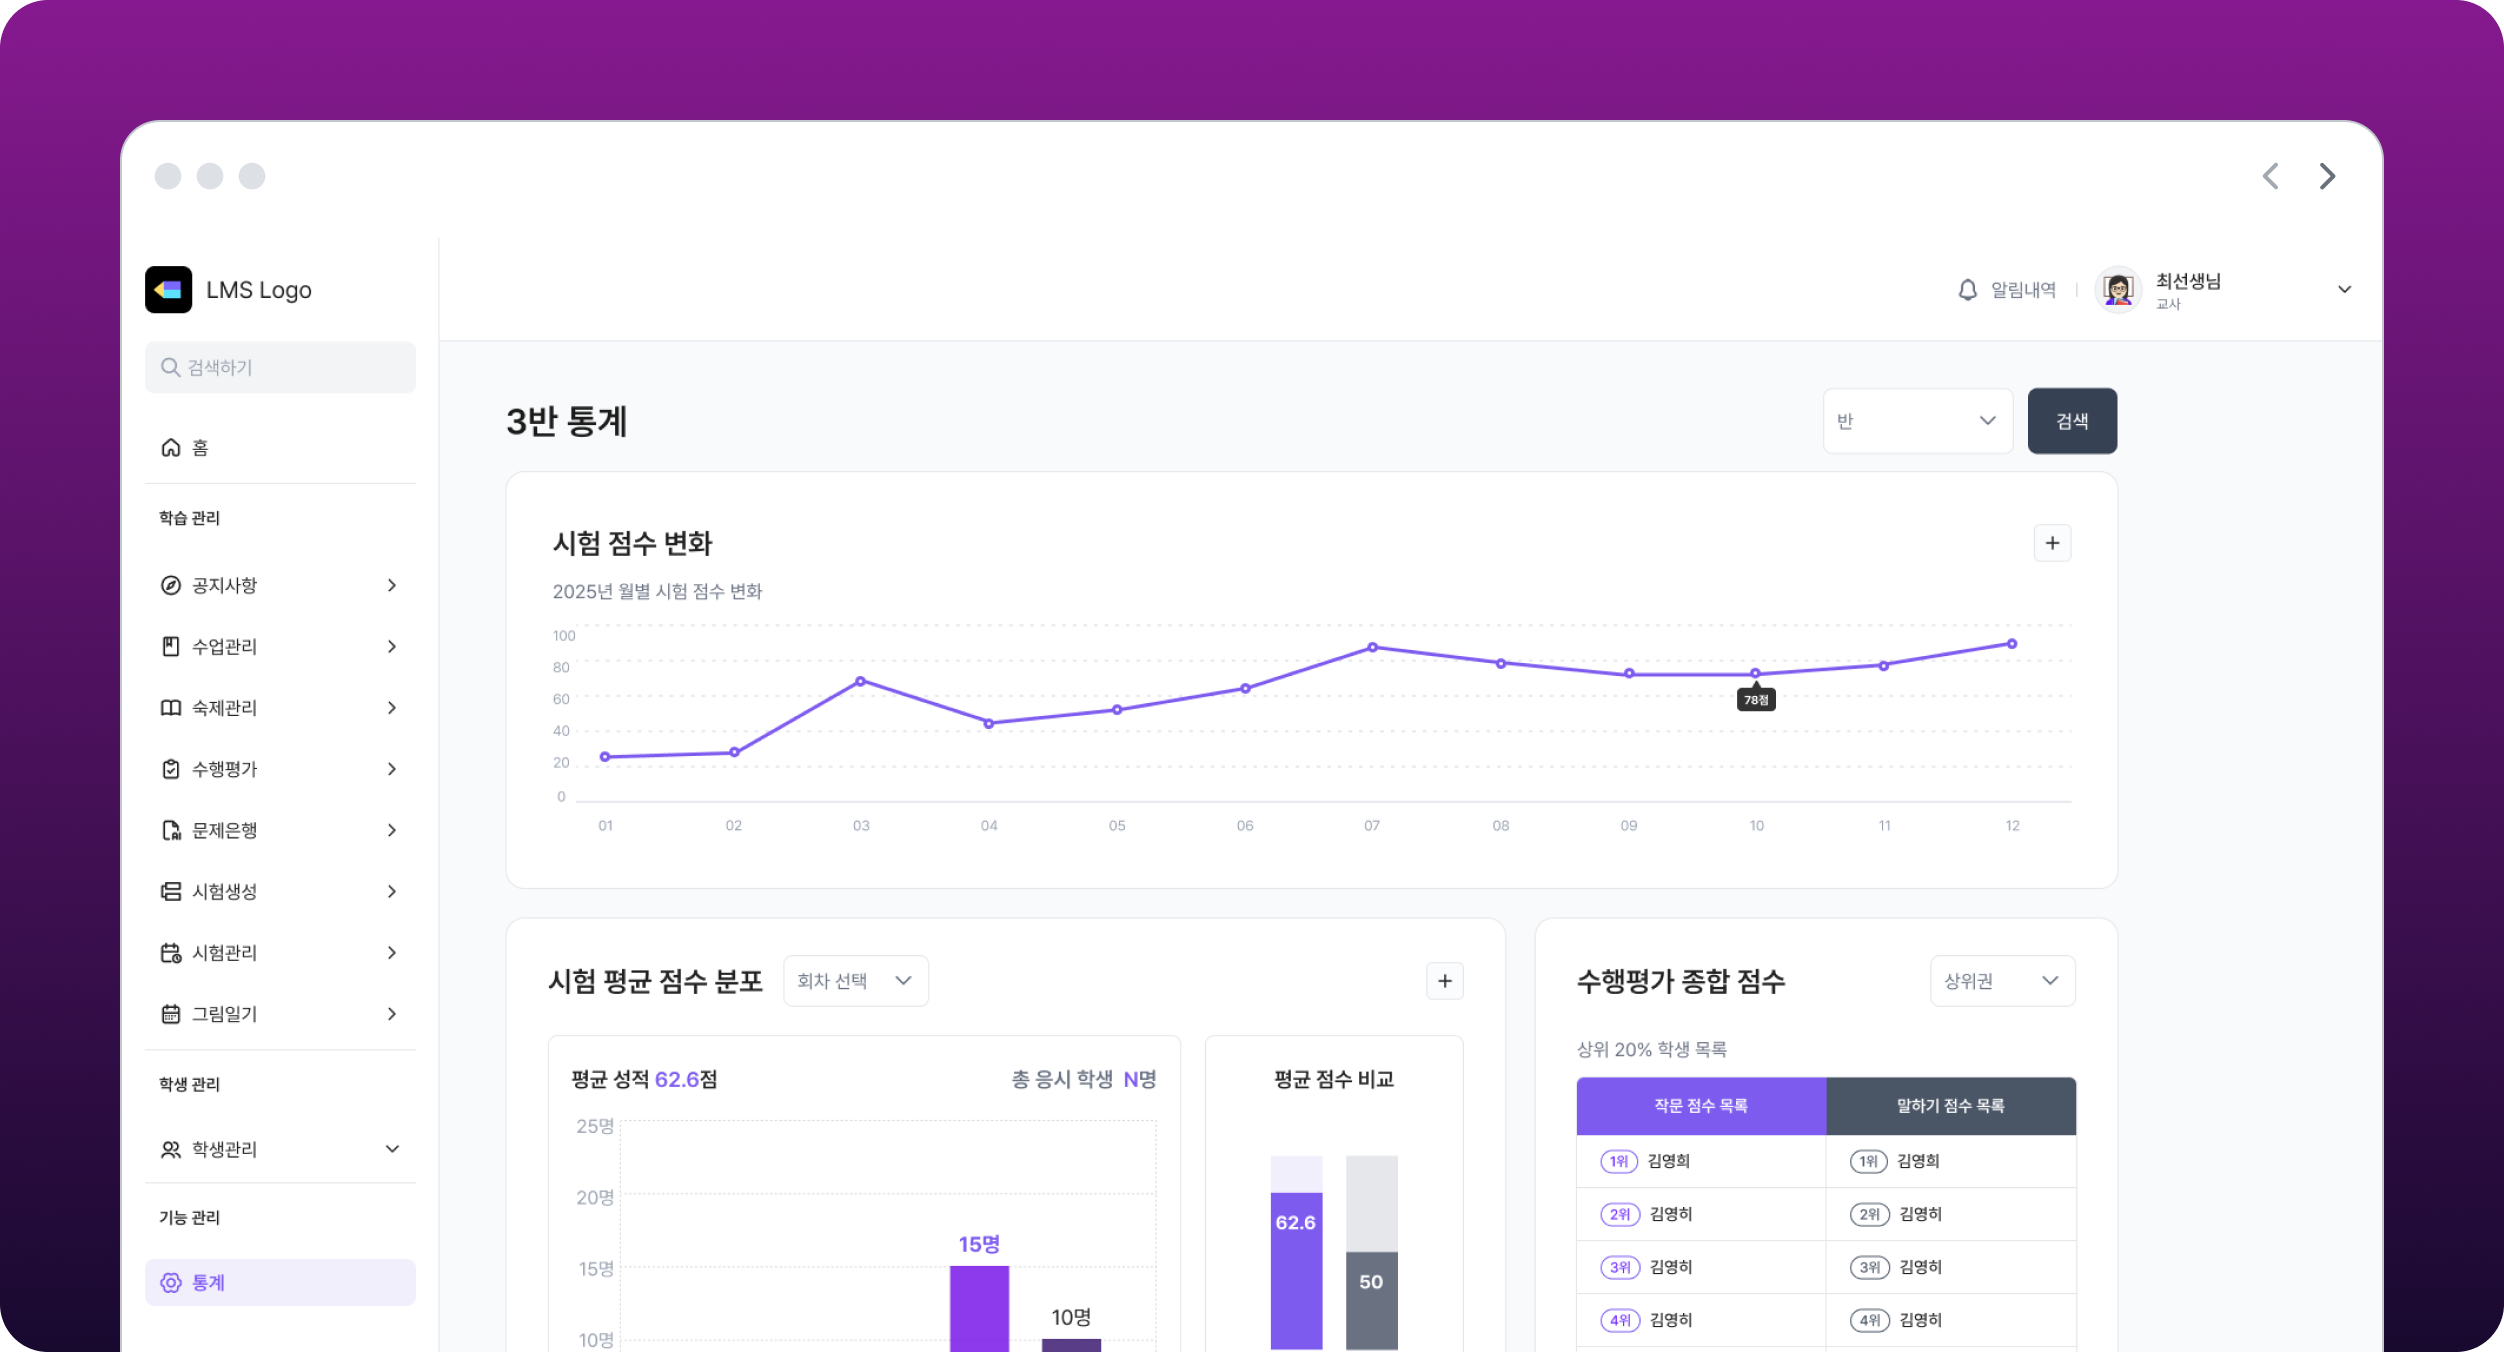Click the 그림일기 calendar icon
Image resolution: width=2504 pixels, height=1352 pixels.
[171, 1014]
